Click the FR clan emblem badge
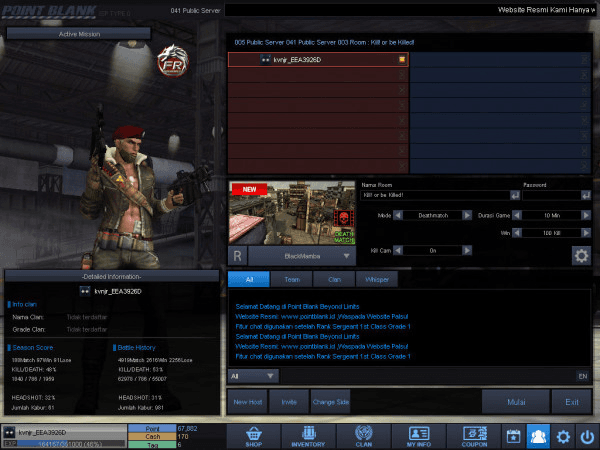Viewport: 600px width, 450px height. point(173,61)
